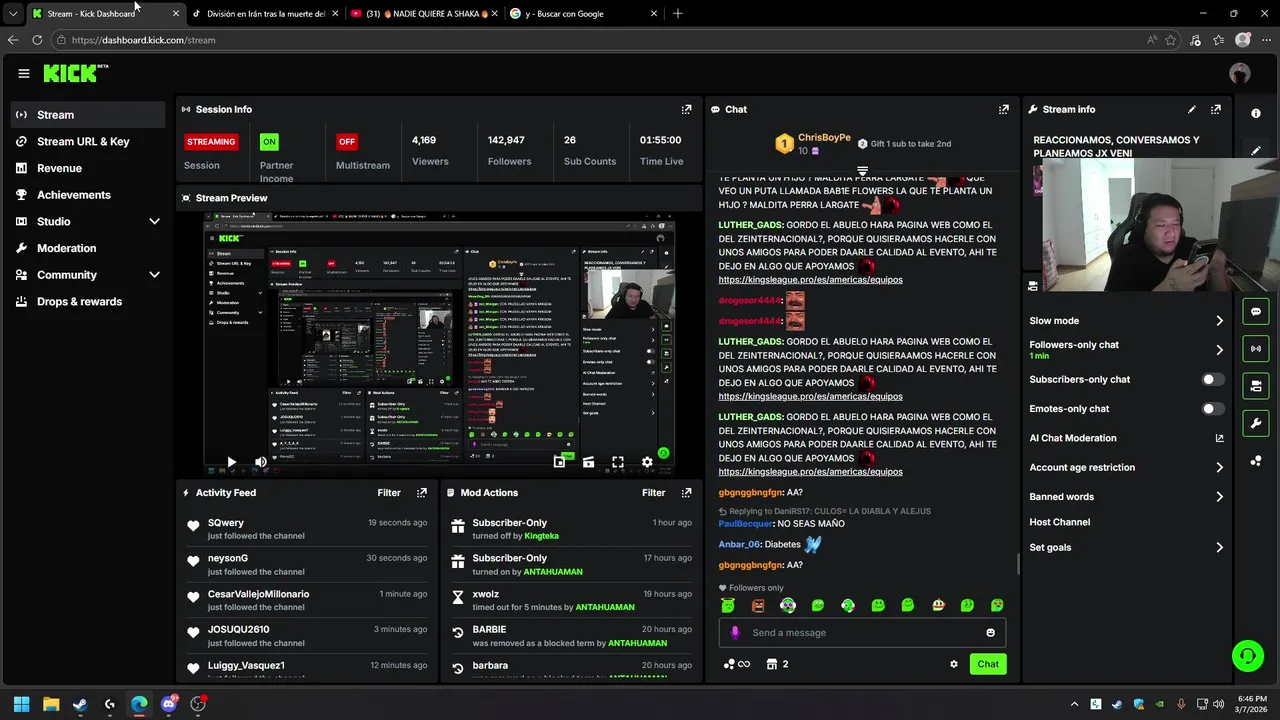Image resolution: width=1280 pixels, height=720 pixels.
Task: Open Followers-only chat options
Action: 1126,349
